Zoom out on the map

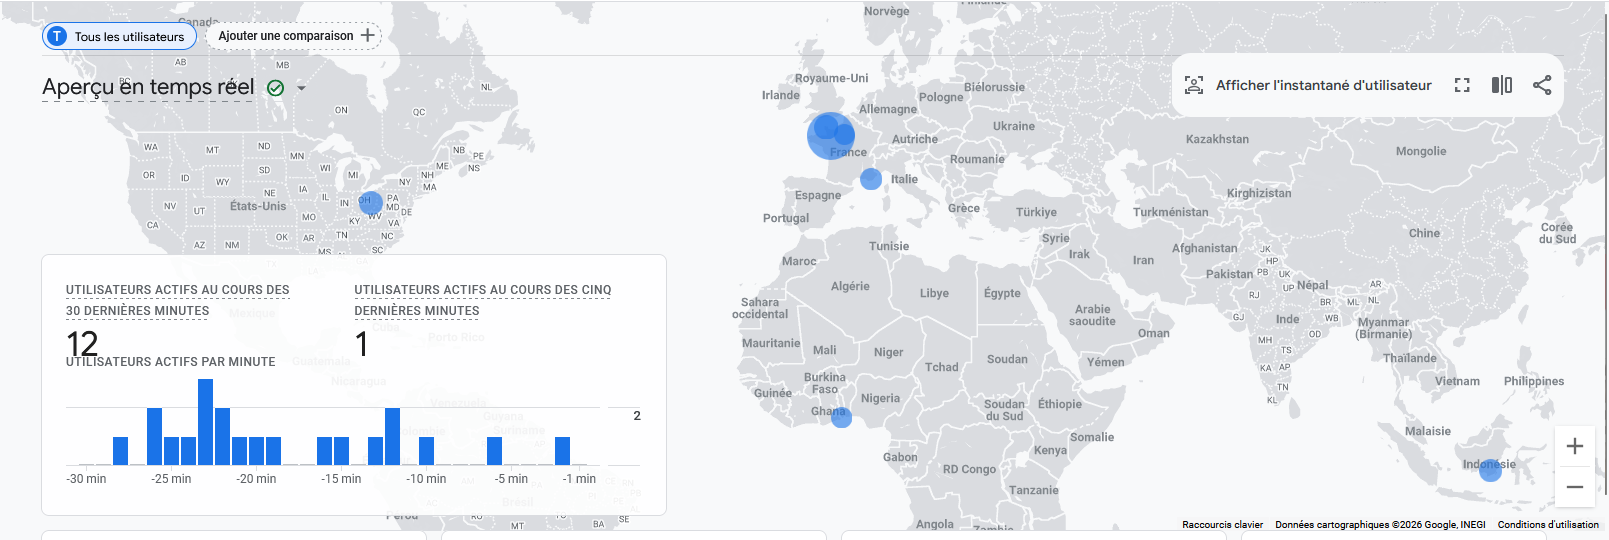(1574, 487)
